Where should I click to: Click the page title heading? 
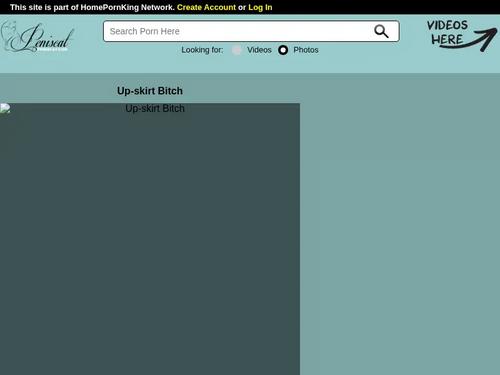point(150,91)
